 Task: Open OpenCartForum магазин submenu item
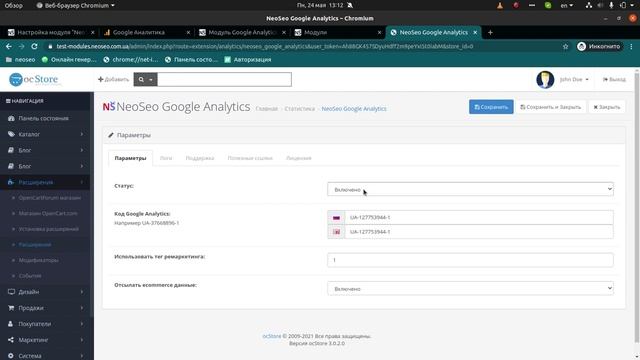[49, 198]
